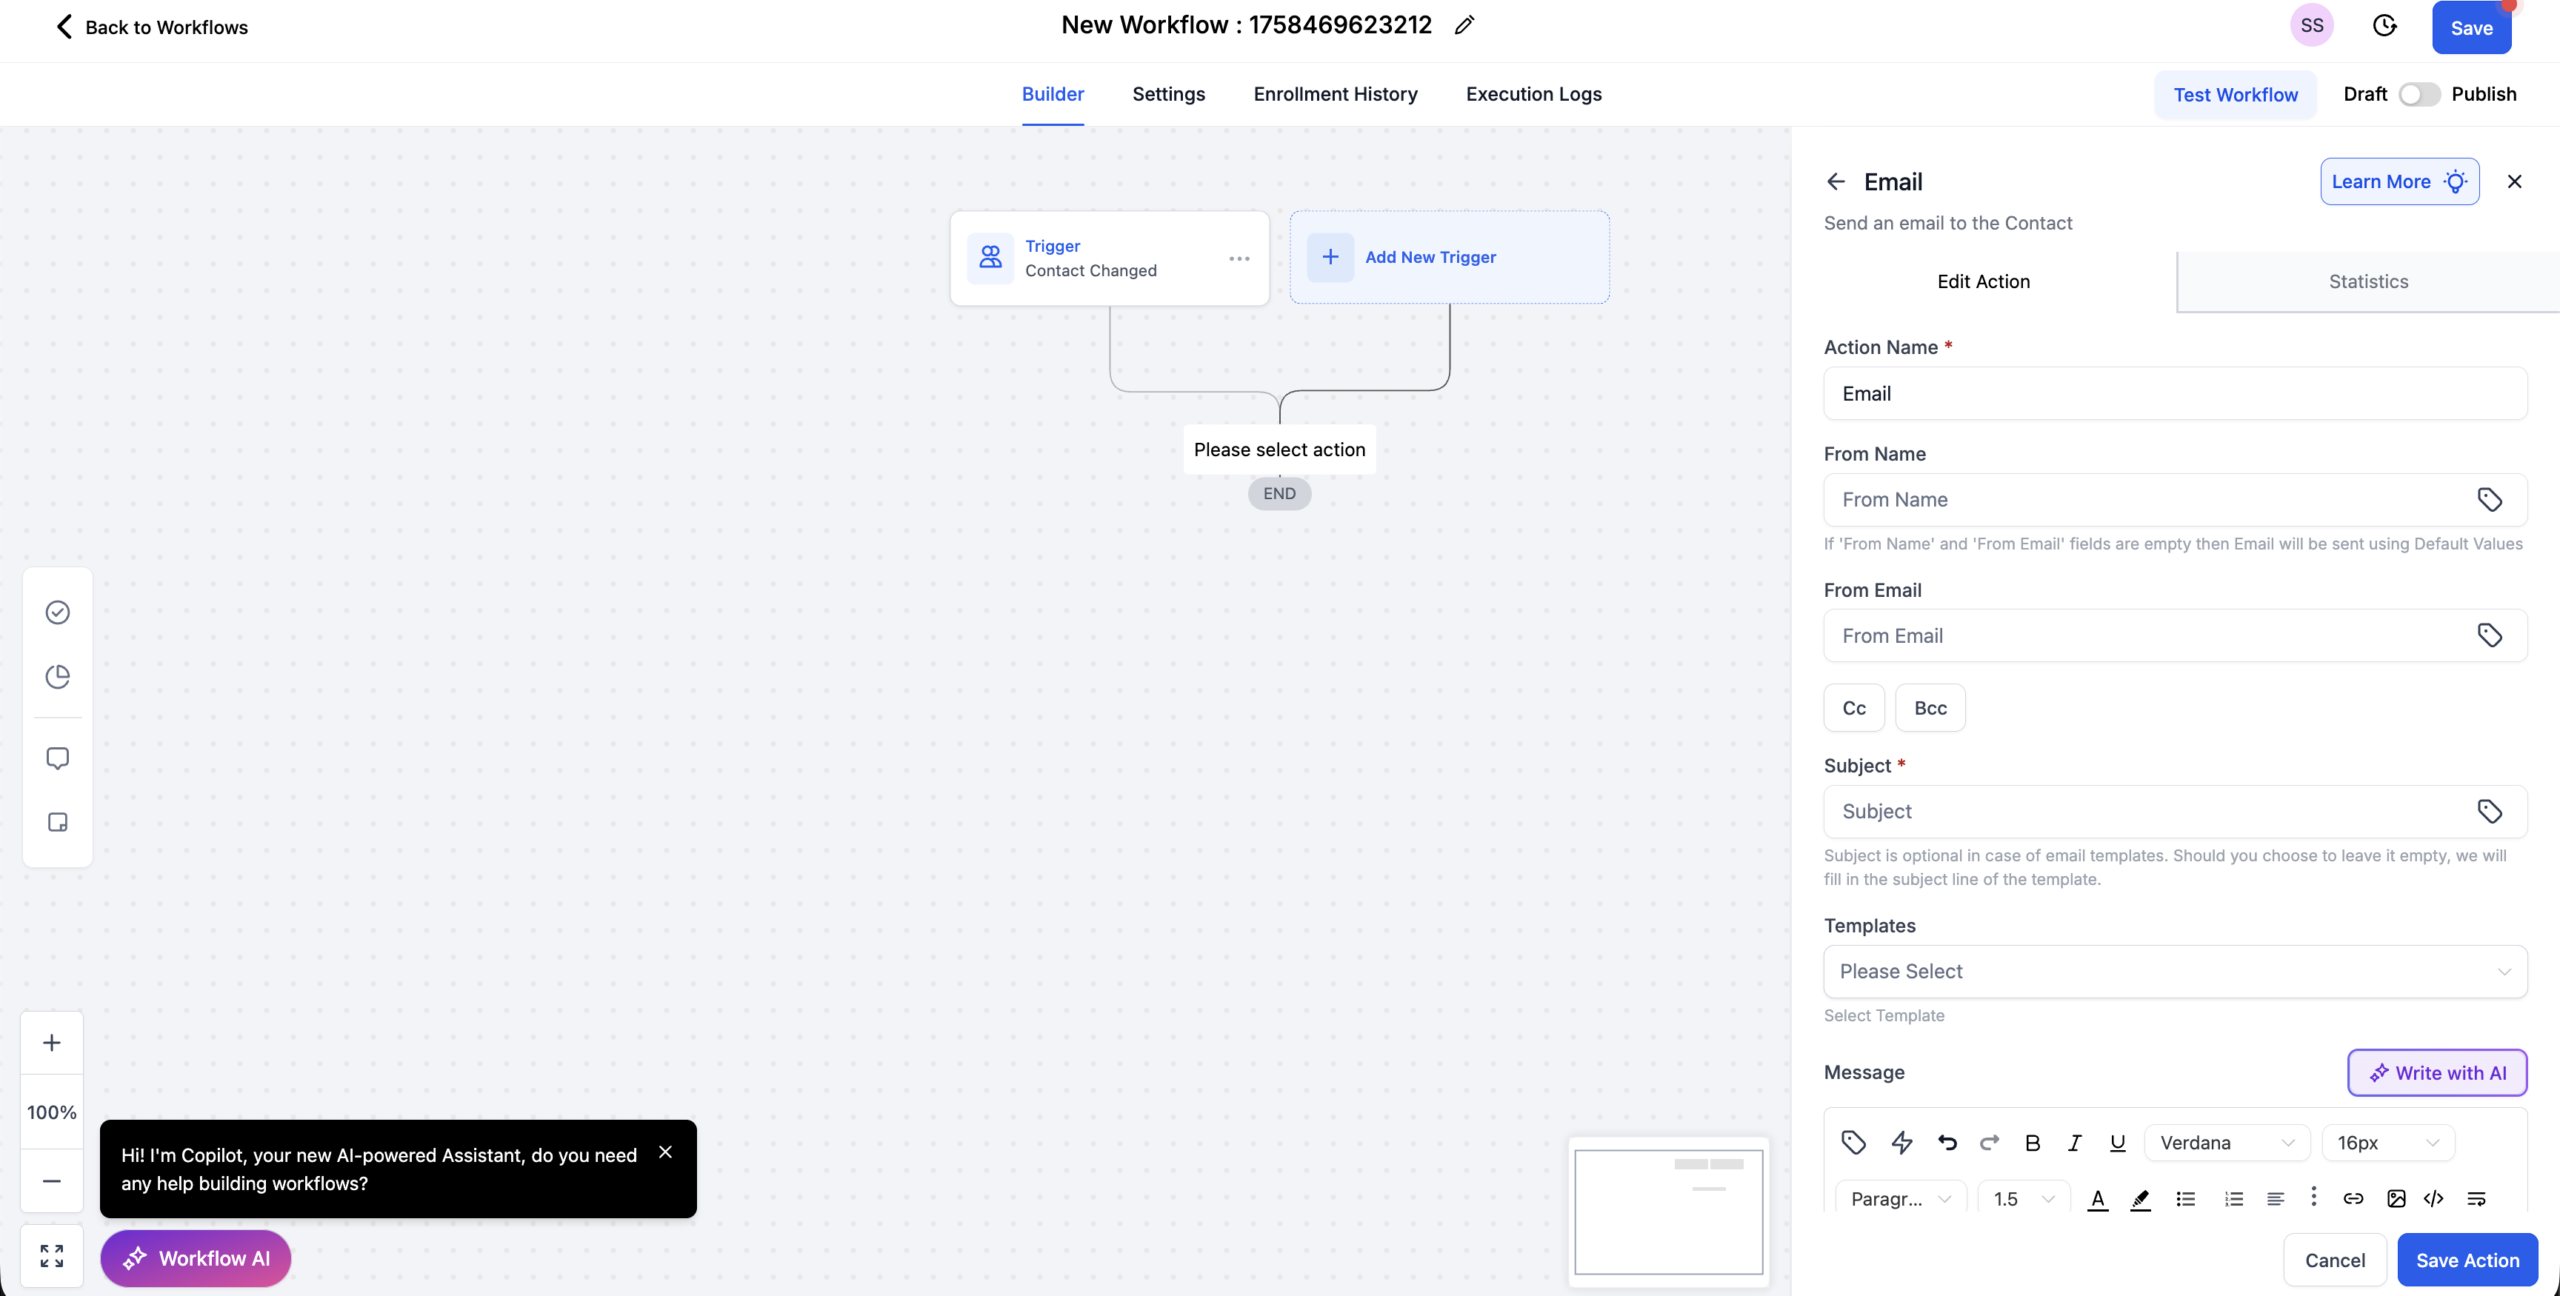Open the Templates Please Select dropdown

[2174, 971]
